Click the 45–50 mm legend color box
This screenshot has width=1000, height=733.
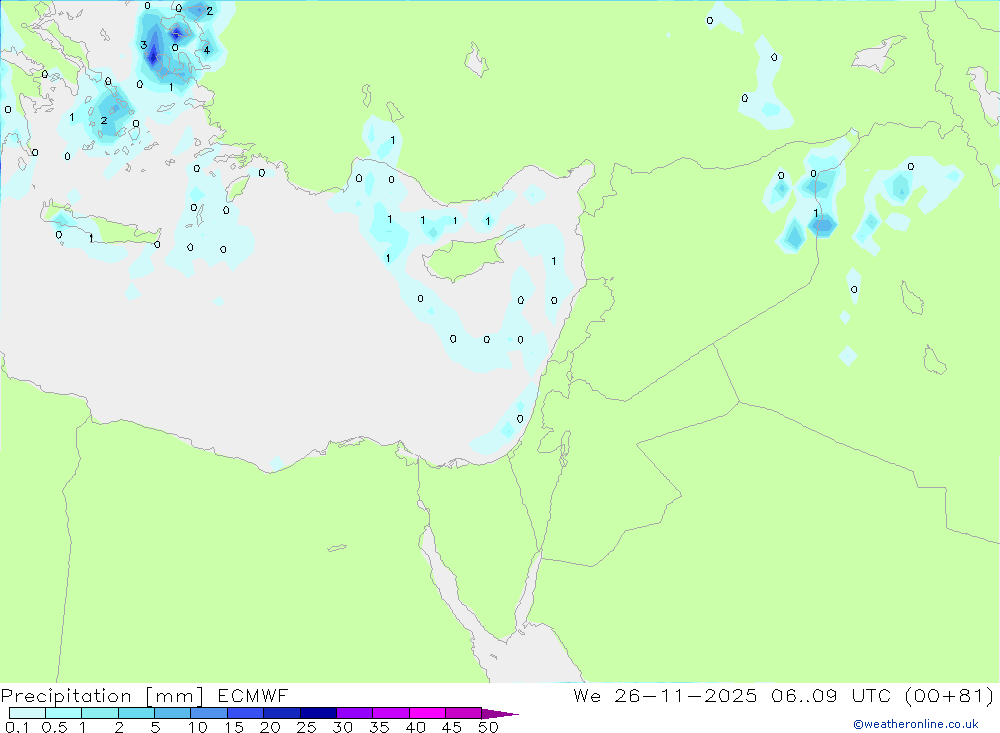(463, 713)
